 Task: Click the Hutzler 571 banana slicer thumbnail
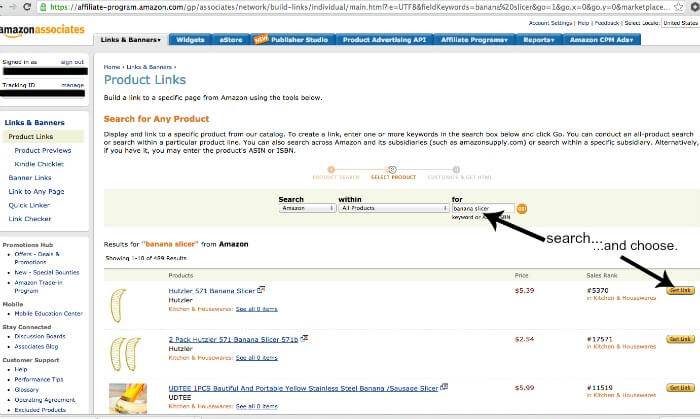(118, 306)
